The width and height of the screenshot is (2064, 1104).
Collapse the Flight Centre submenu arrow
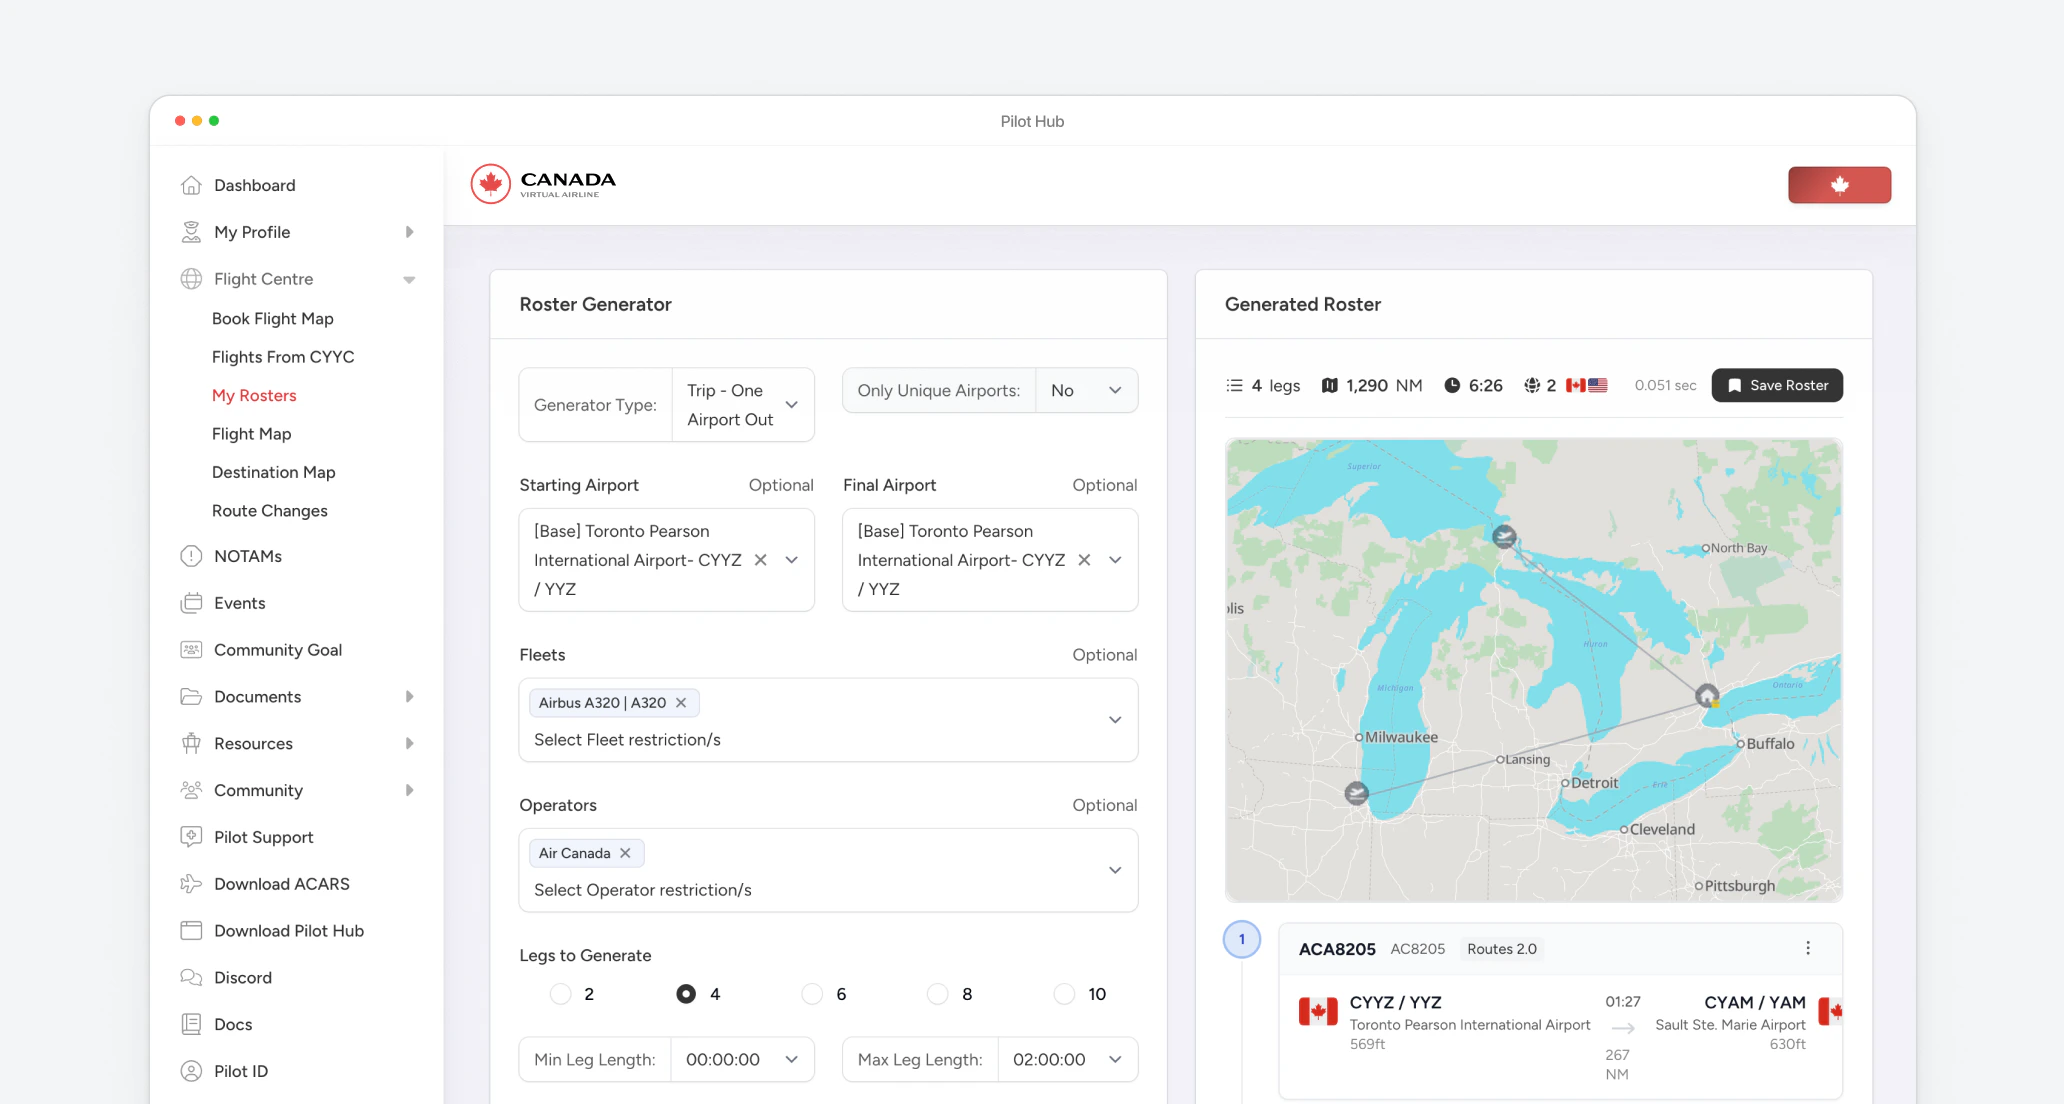pos(409,280)
